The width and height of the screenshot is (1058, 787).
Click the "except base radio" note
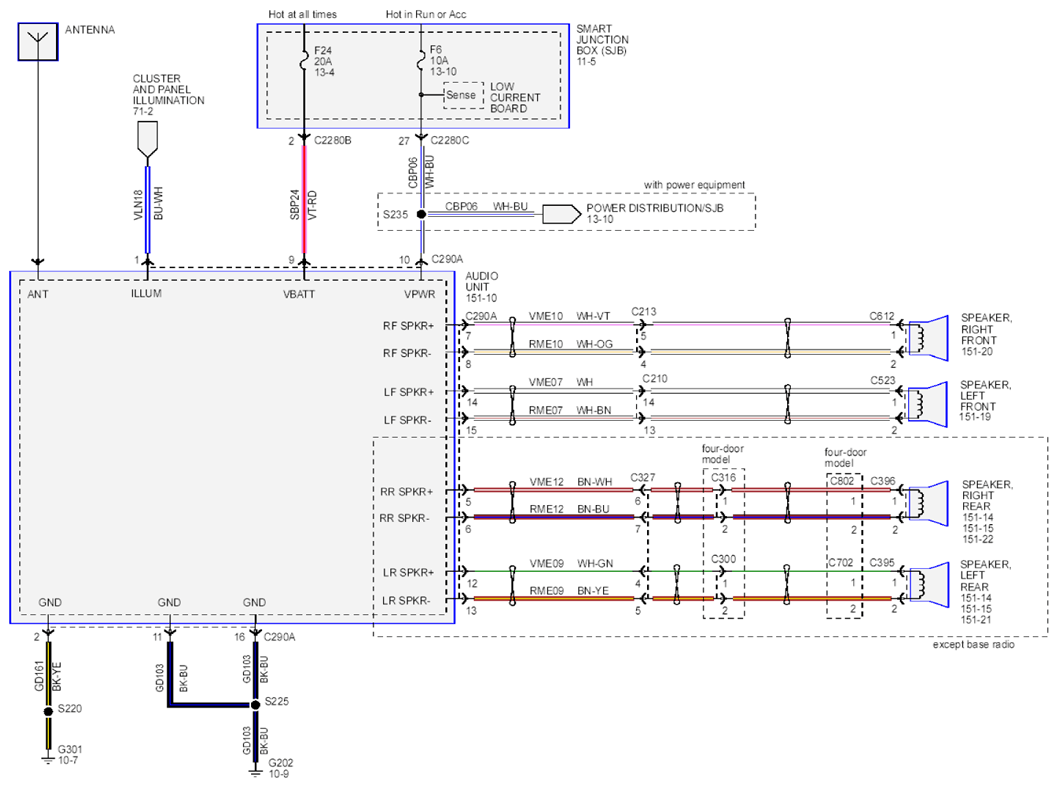(974, 645)
